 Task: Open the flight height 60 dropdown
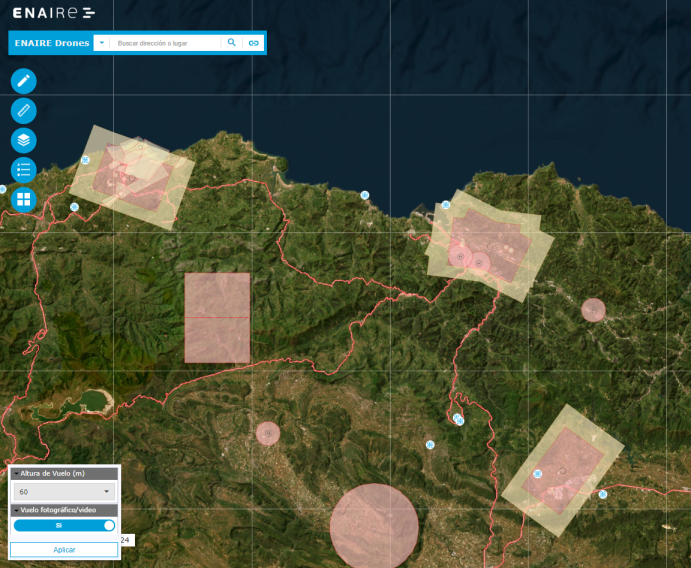[x=64, y=491]
